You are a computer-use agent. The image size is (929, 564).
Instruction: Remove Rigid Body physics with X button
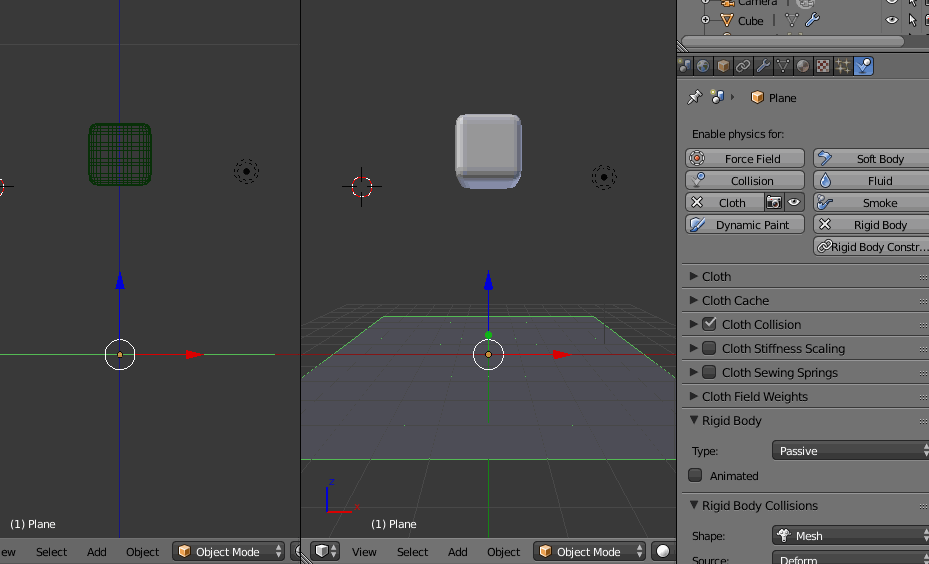pyautogui.click(x=825, y=225)
